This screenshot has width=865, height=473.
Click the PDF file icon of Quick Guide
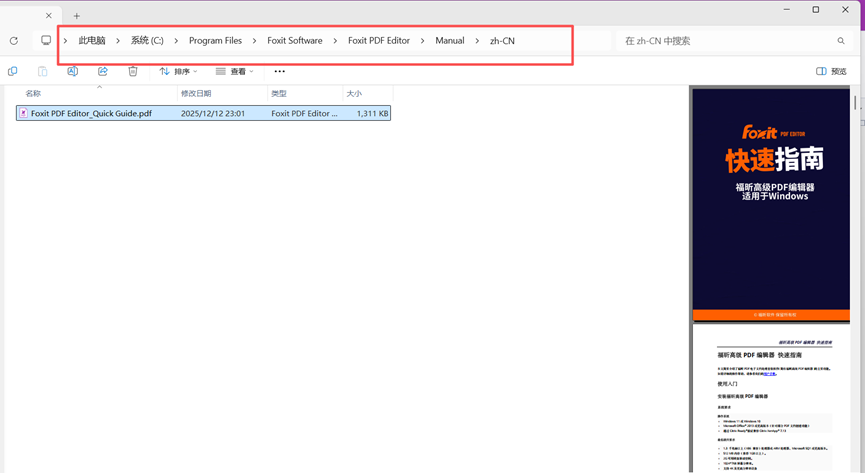point(23,114)
